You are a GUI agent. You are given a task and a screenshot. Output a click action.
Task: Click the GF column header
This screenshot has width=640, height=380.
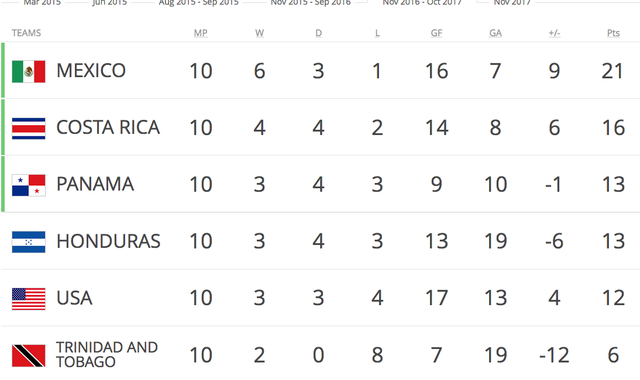point(436,33)
